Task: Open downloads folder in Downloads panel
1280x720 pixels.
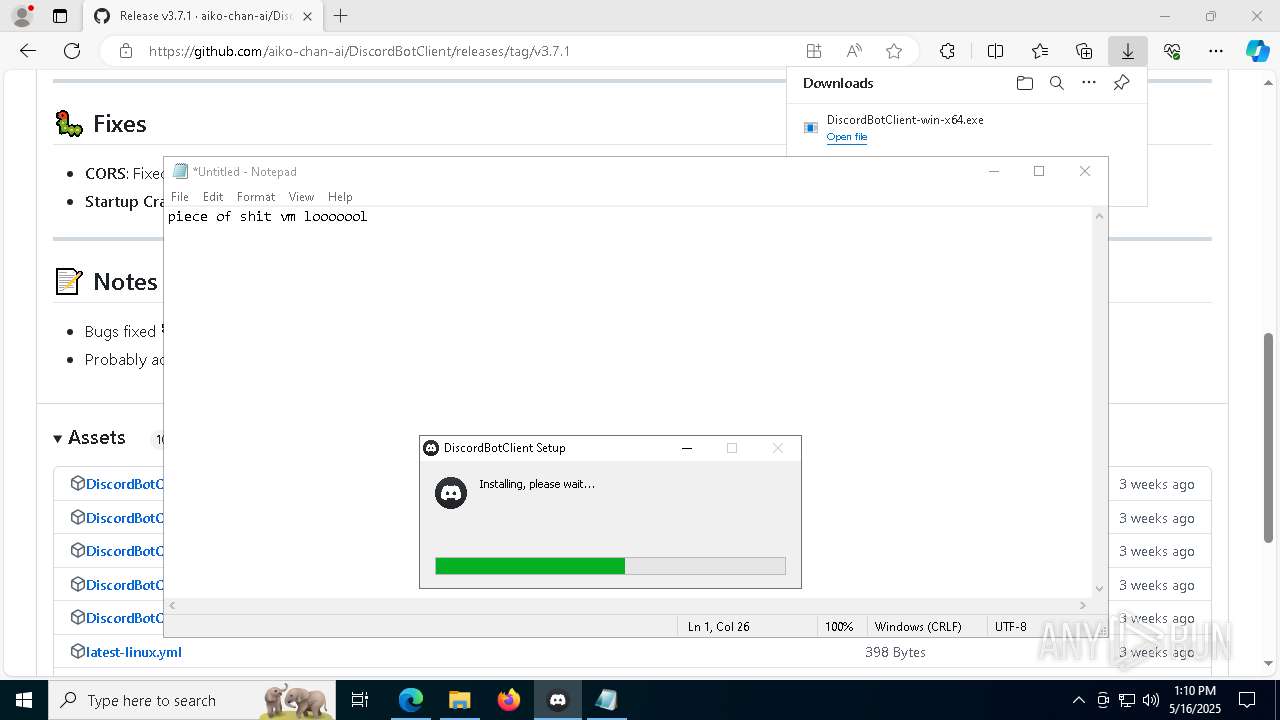Action: 1025,83
